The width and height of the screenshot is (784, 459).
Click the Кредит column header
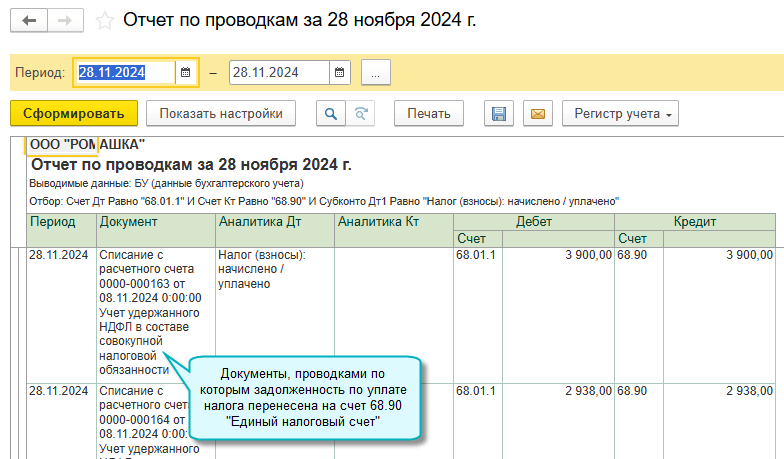tap(695, 222)
